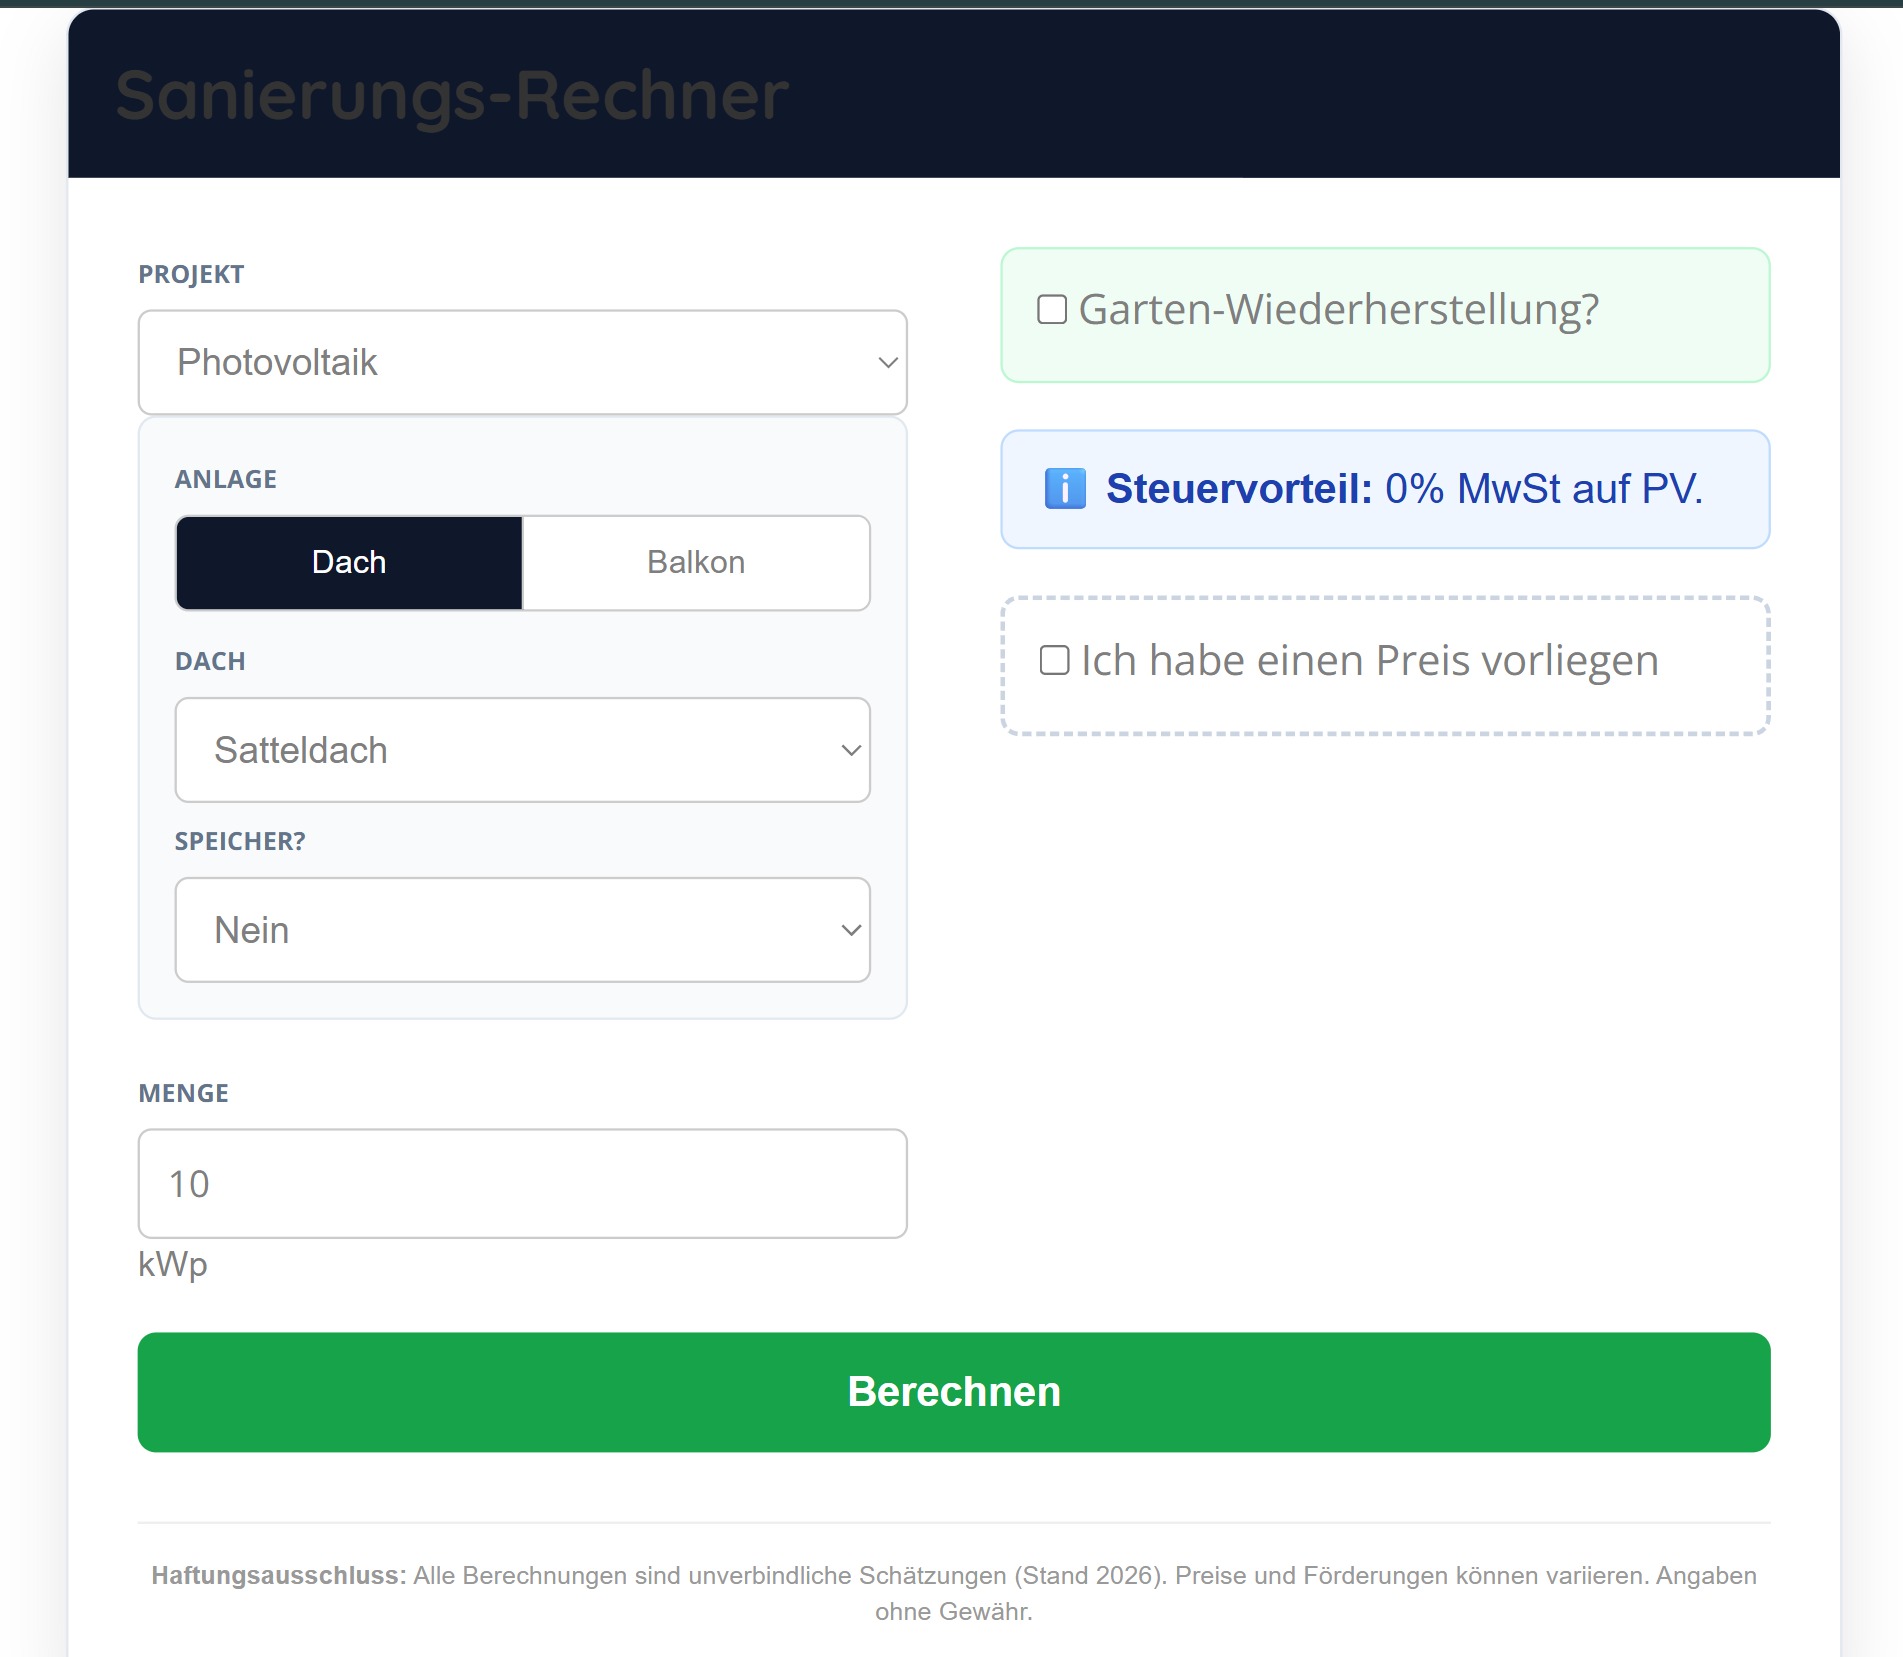This screenshot has width=1903, height=1657.
Task: Focus the Menge input field containing 10
Action: [522, 1184]
